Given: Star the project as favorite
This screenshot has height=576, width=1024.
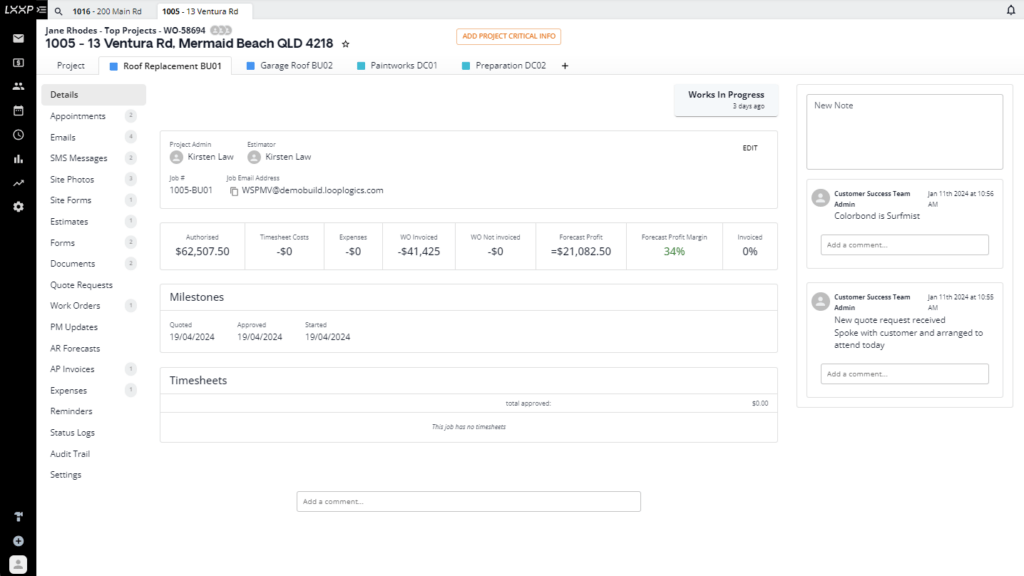Looking at the screenshot, I should pyautogui.click(x=346, y=45).
